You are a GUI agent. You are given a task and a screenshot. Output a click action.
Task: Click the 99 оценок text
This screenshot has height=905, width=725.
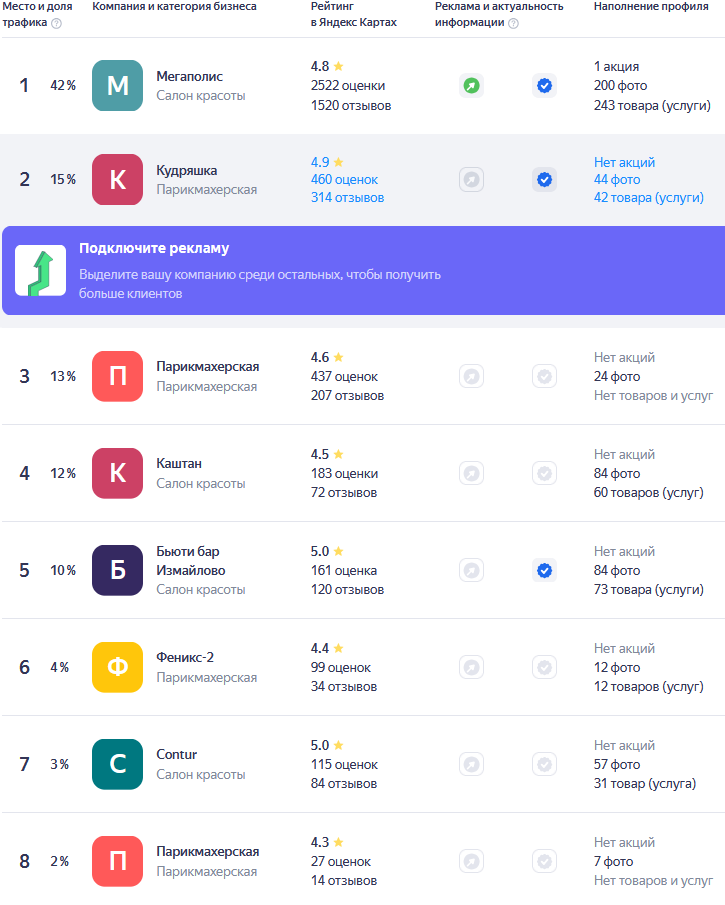tap(341, 667)
